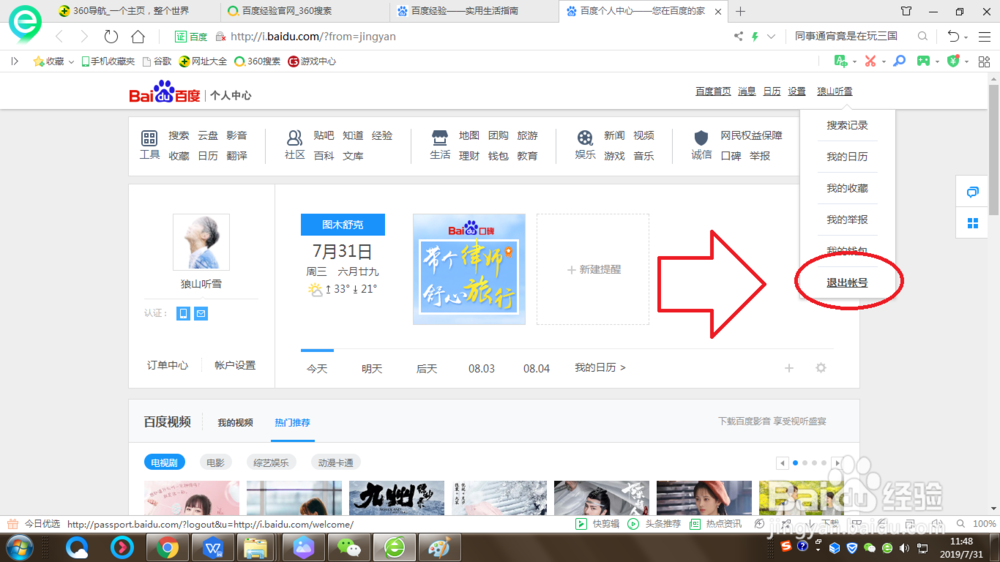Open Chrome from the taskbar

pyautogui.click(x=167, y=547)
